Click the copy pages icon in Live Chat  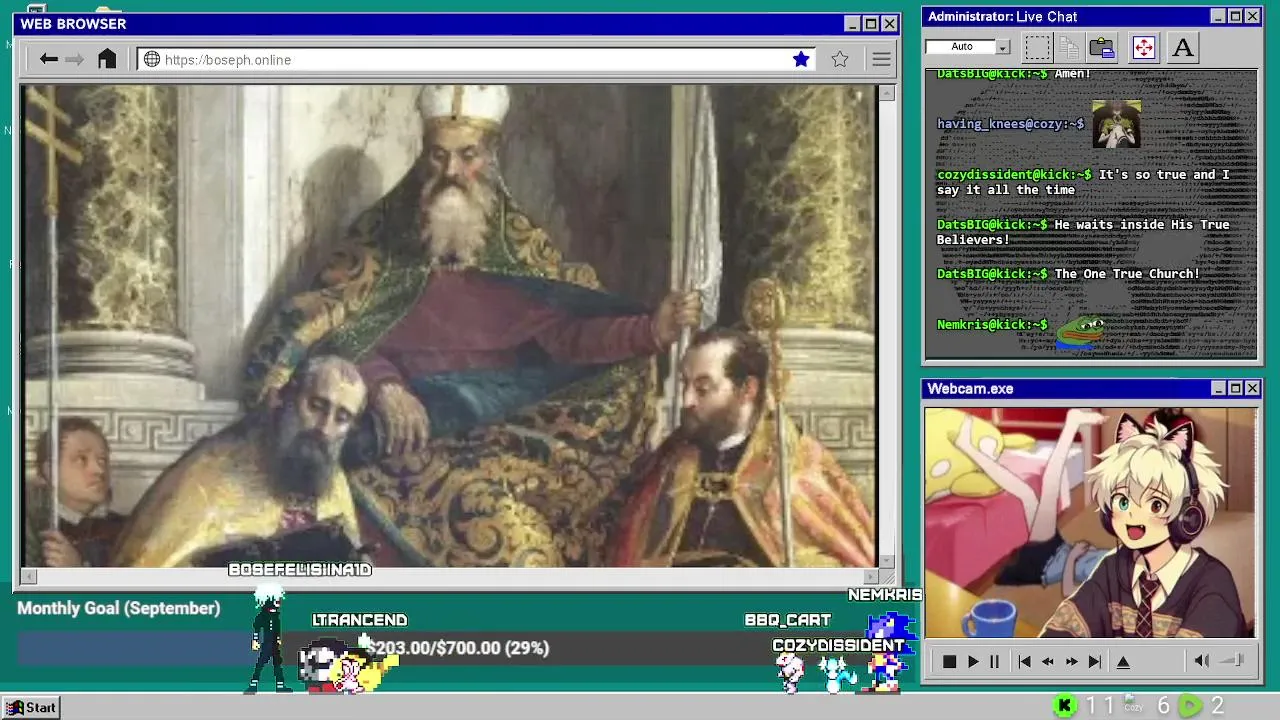[x=1069, y=47]
